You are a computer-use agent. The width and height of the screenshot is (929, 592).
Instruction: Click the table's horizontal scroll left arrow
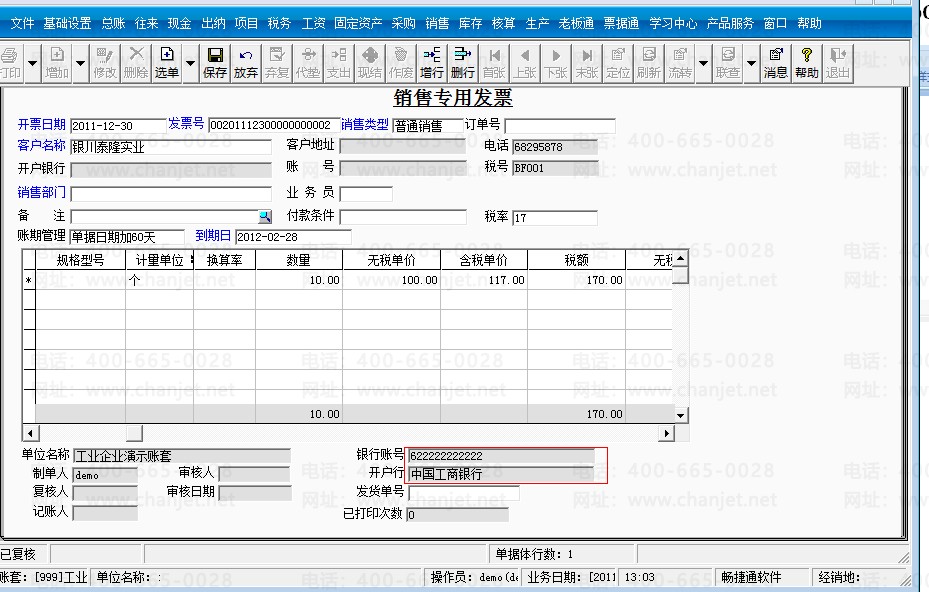[x=30, y=433]
